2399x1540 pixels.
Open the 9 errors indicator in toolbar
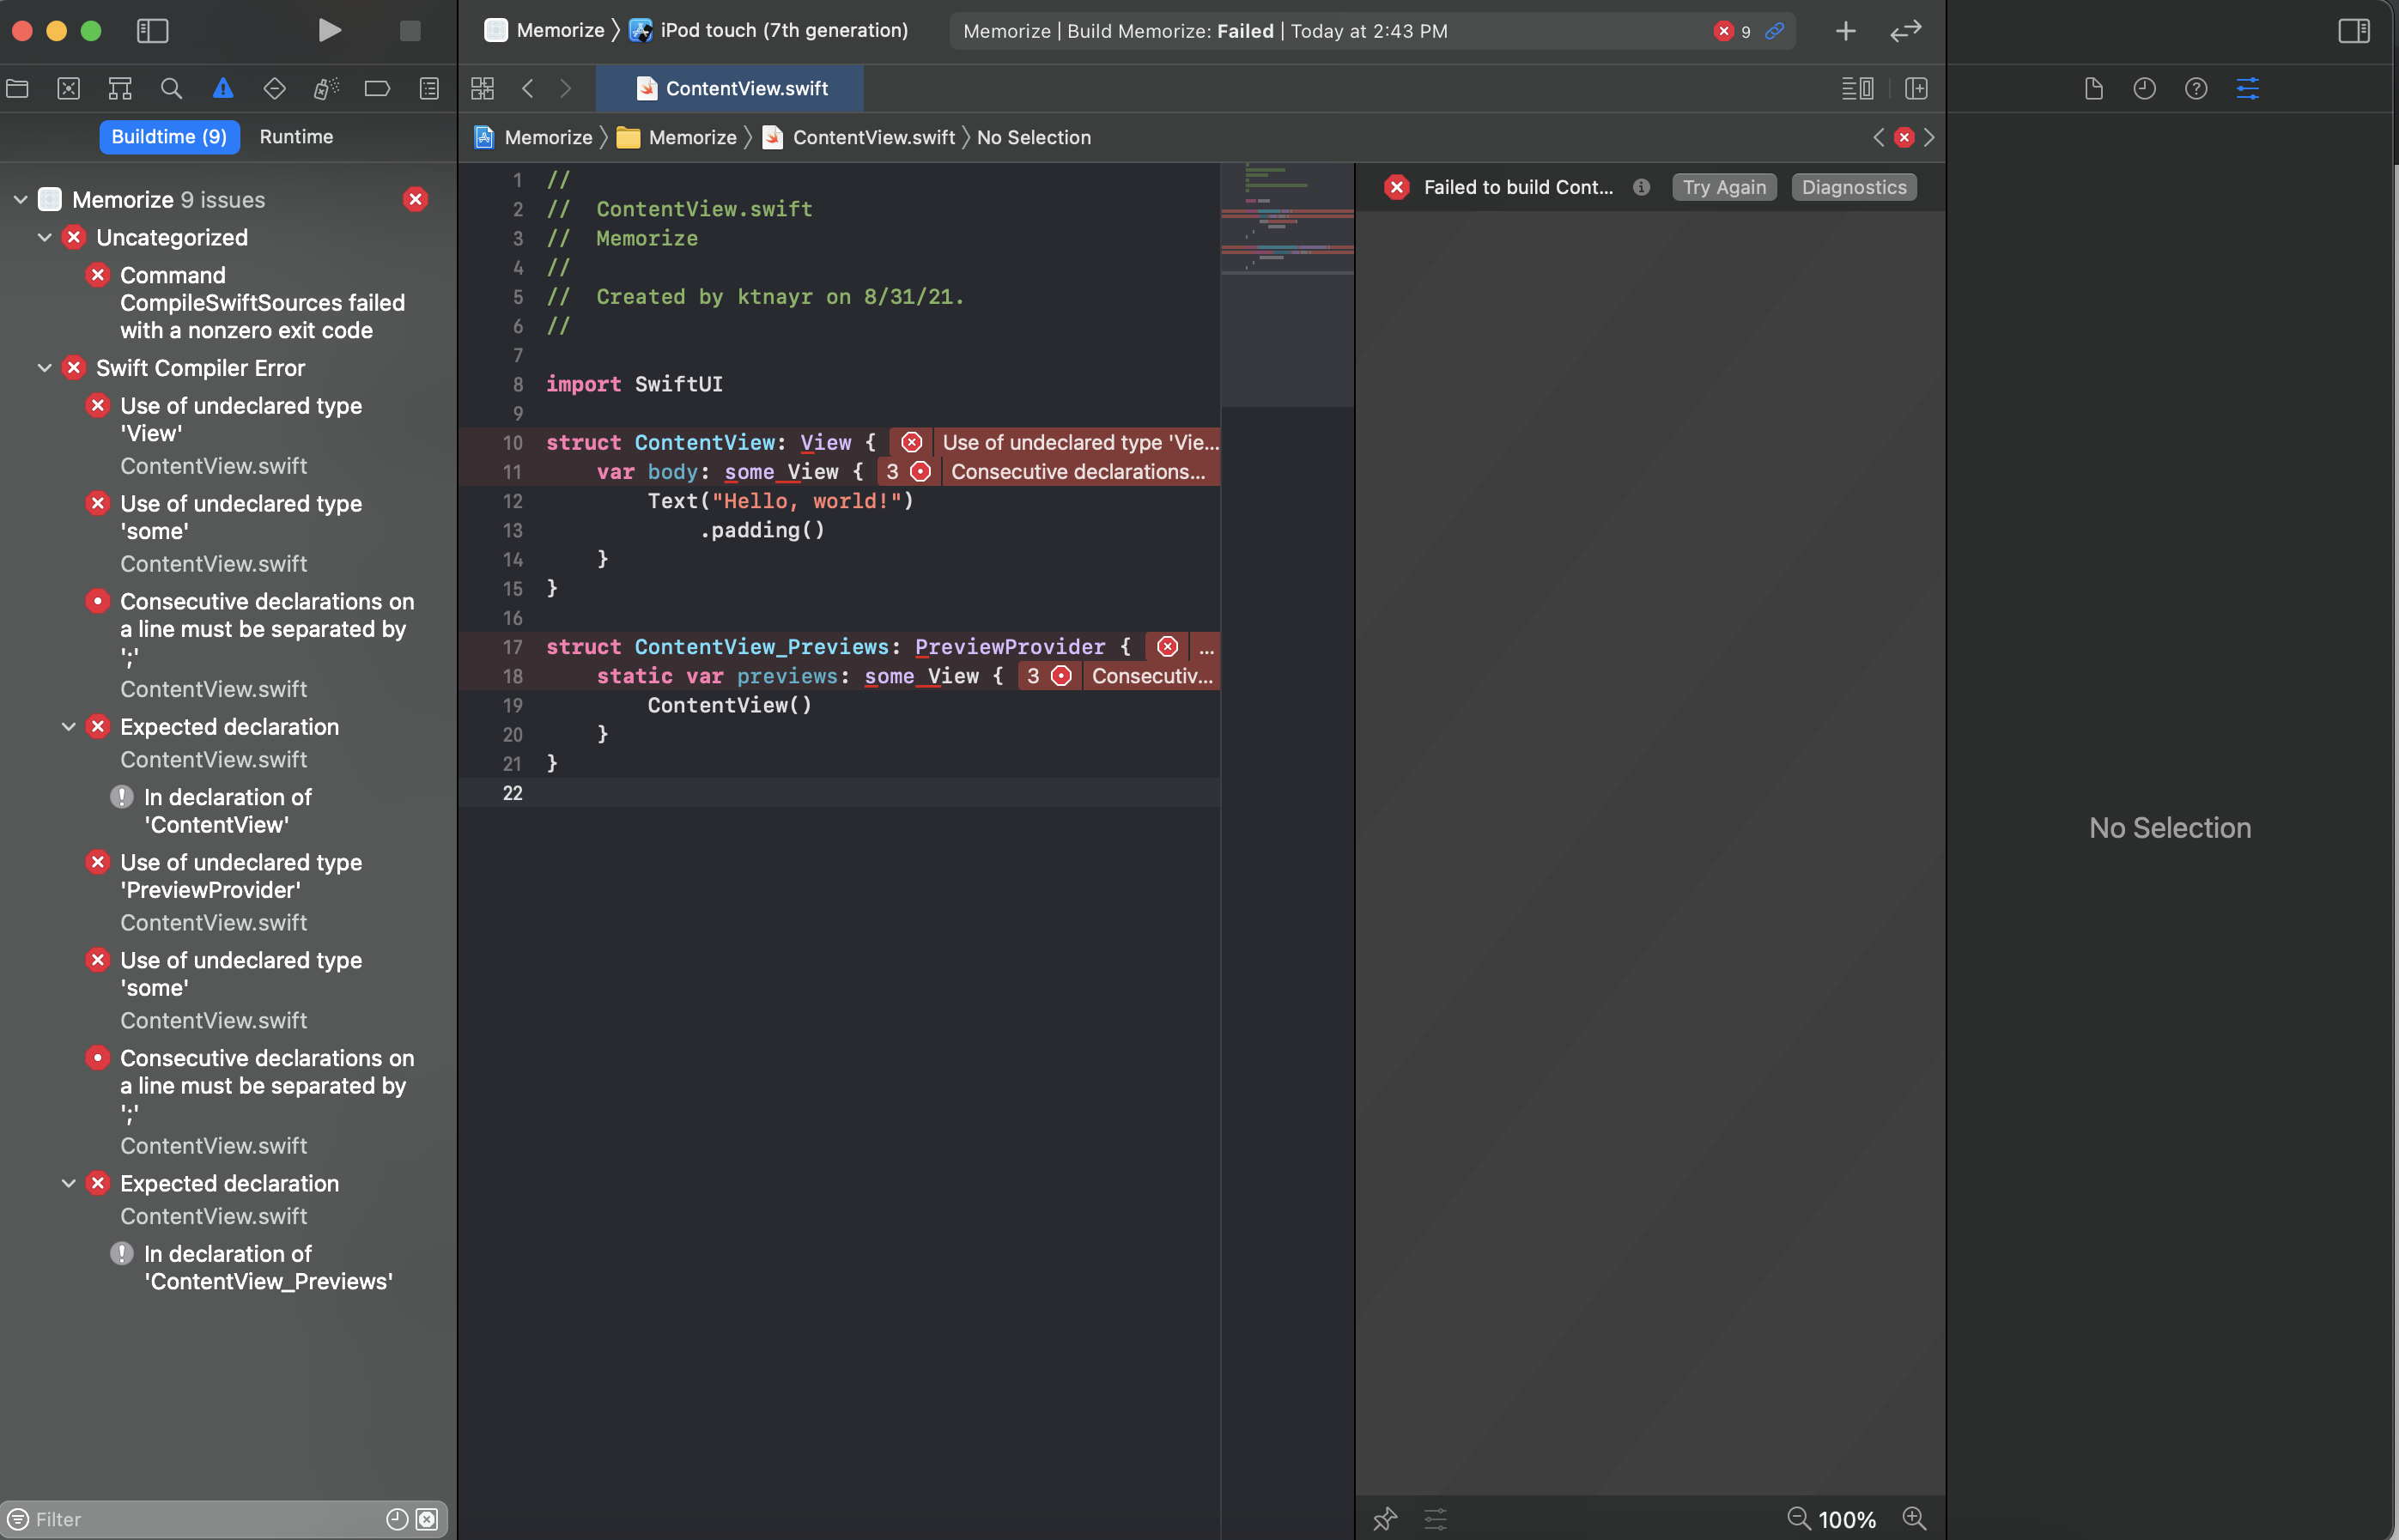1732,31
